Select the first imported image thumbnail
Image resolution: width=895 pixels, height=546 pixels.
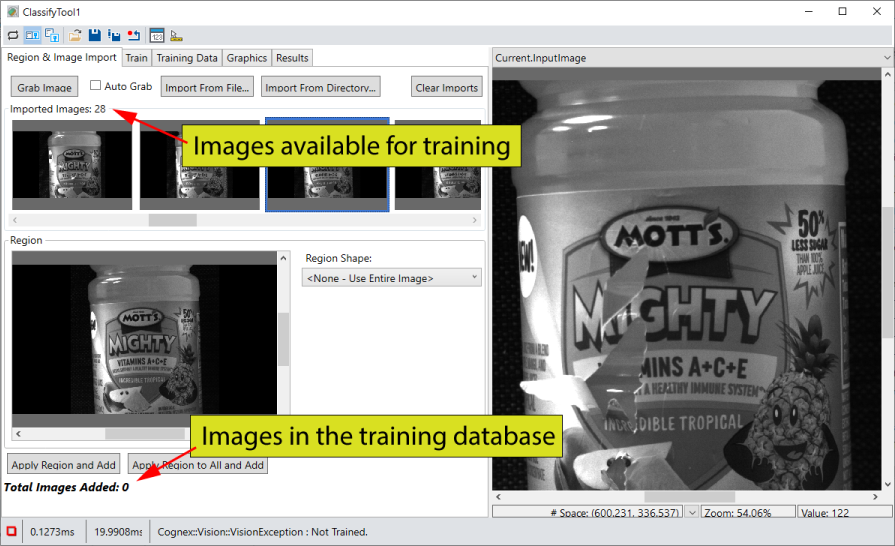tap(72, 165)
